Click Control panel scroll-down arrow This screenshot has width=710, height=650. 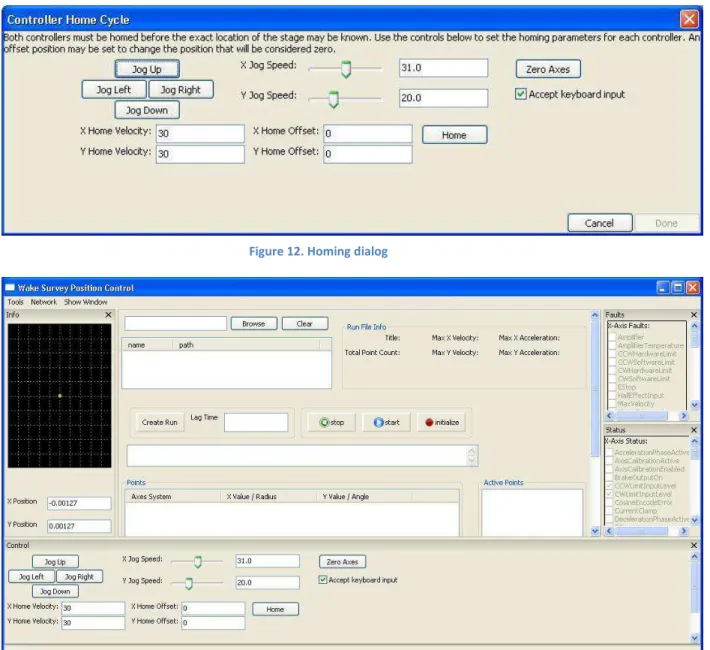[695, 638]
